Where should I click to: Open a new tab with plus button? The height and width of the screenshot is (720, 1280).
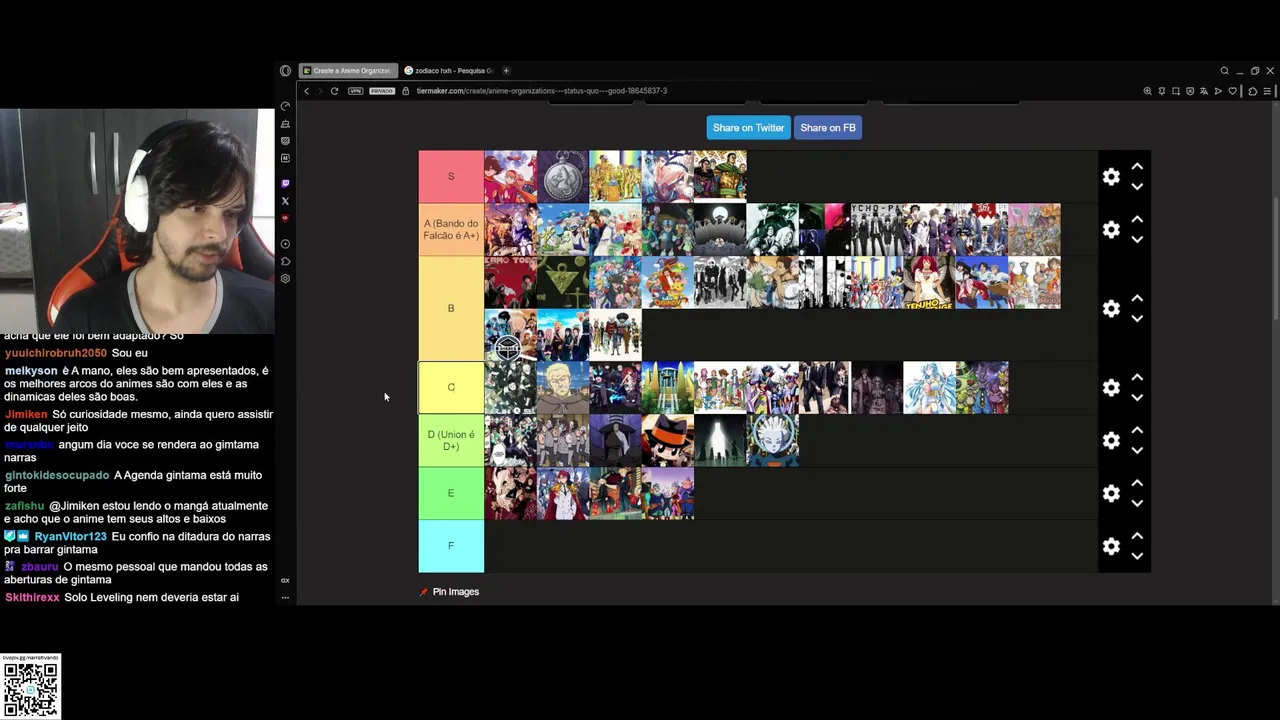tap(506, 71)
